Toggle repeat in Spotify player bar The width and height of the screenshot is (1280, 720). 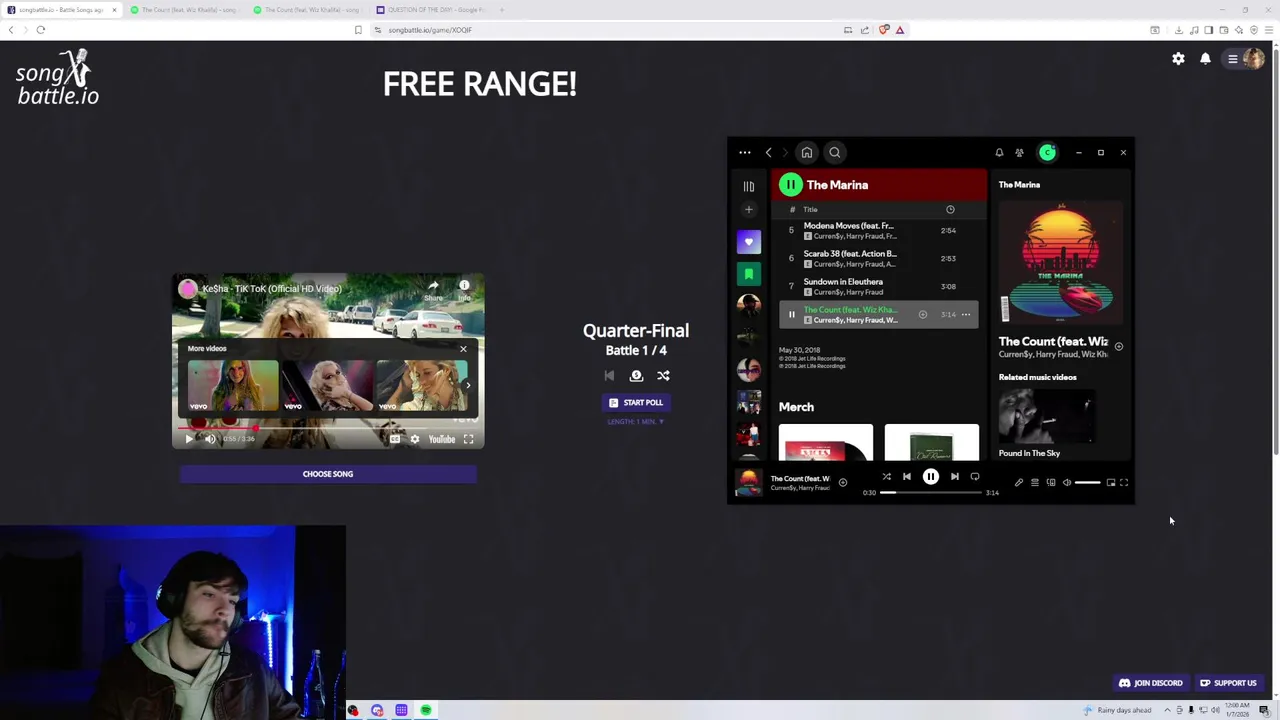(975, 477)
